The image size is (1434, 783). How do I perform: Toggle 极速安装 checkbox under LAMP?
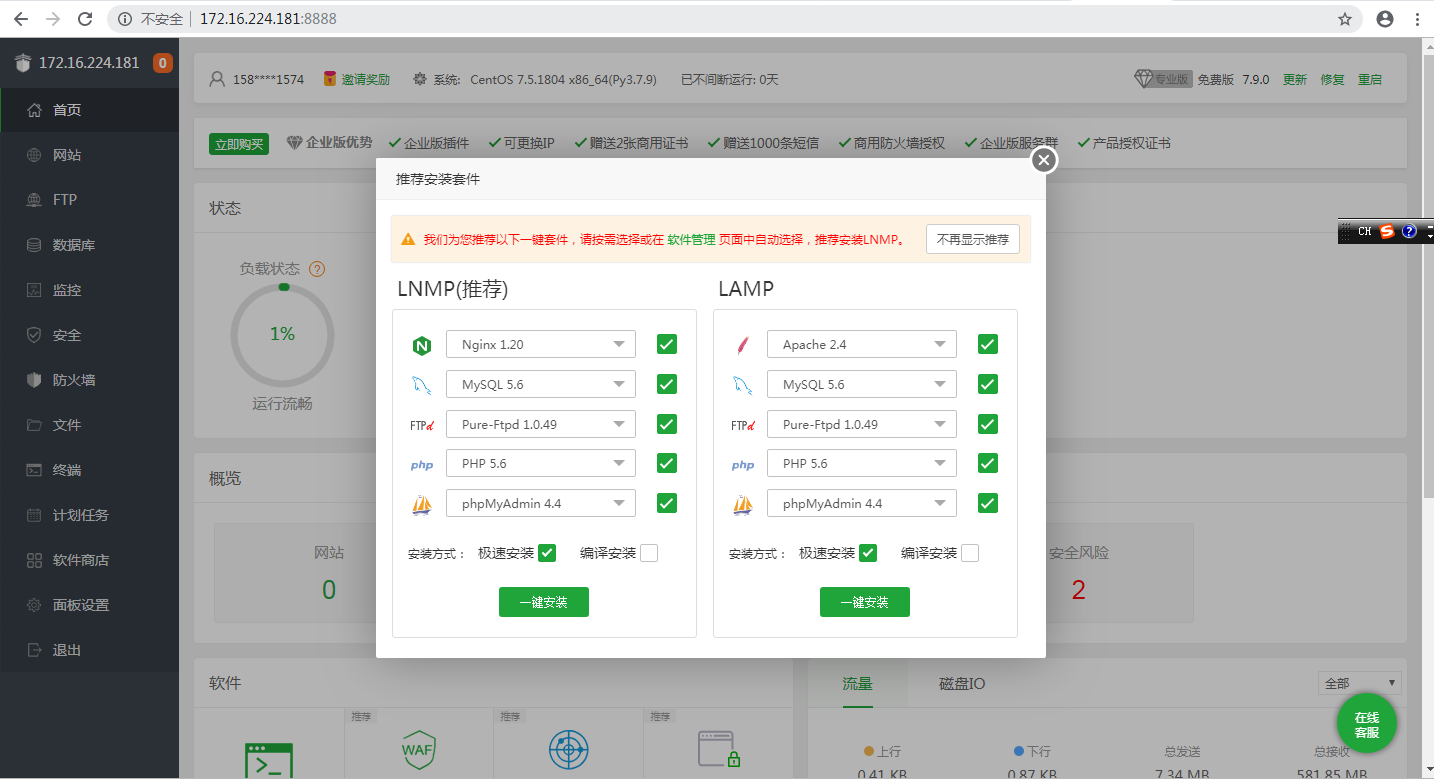[x=868, y=553]
